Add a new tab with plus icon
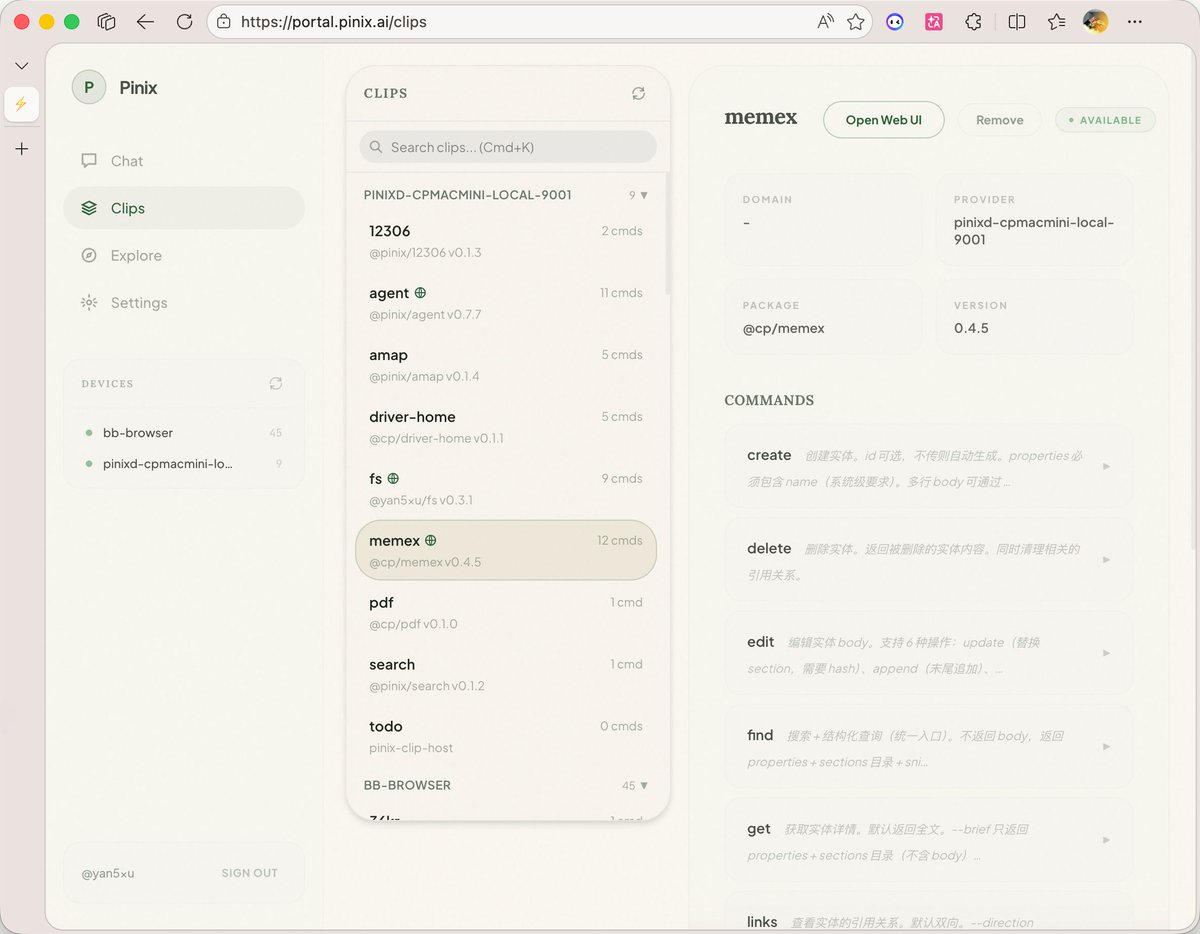The height and width of the screenshot is (934, 1200). click(22, 149)
